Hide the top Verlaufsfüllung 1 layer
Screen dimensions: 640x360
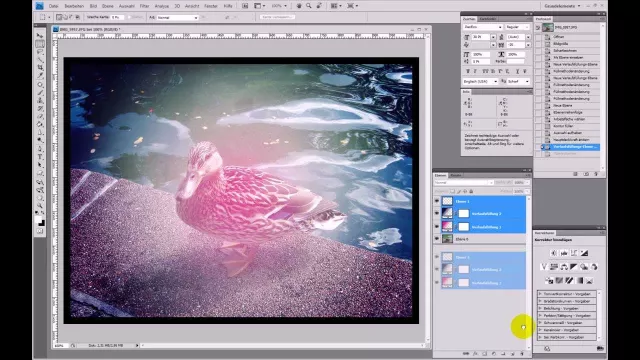[x=437, y=227]
